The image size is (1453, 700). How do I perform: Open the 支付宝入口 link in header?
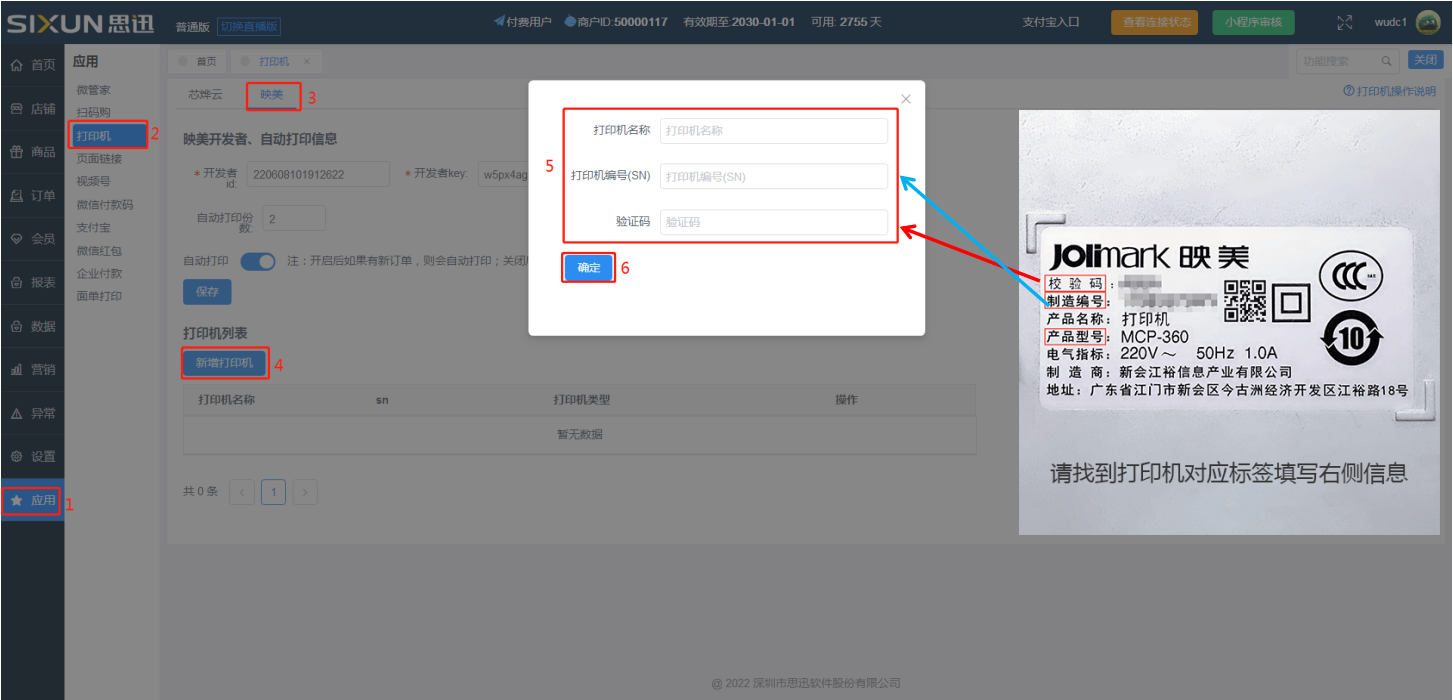1051,22
